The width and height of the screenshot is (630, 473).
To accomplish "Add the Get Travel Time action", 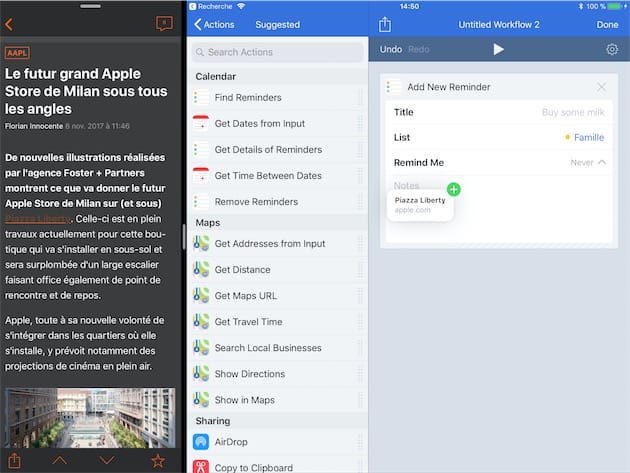I will point(278,322).
